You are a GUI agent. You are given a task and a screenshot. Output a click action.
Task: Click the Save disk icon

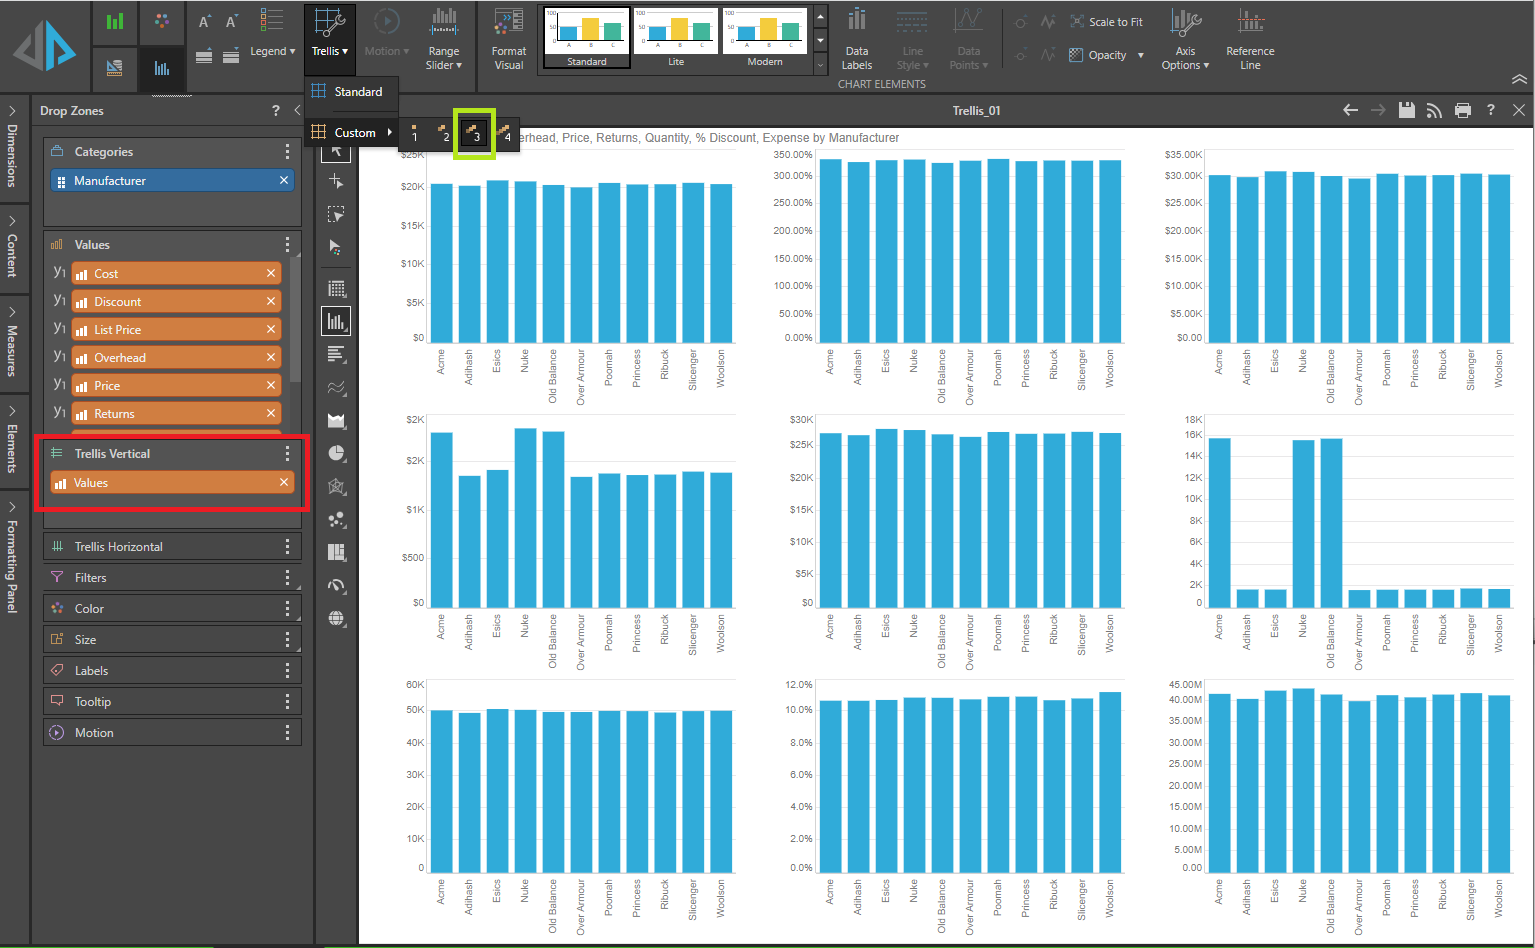coord(1406,110)
